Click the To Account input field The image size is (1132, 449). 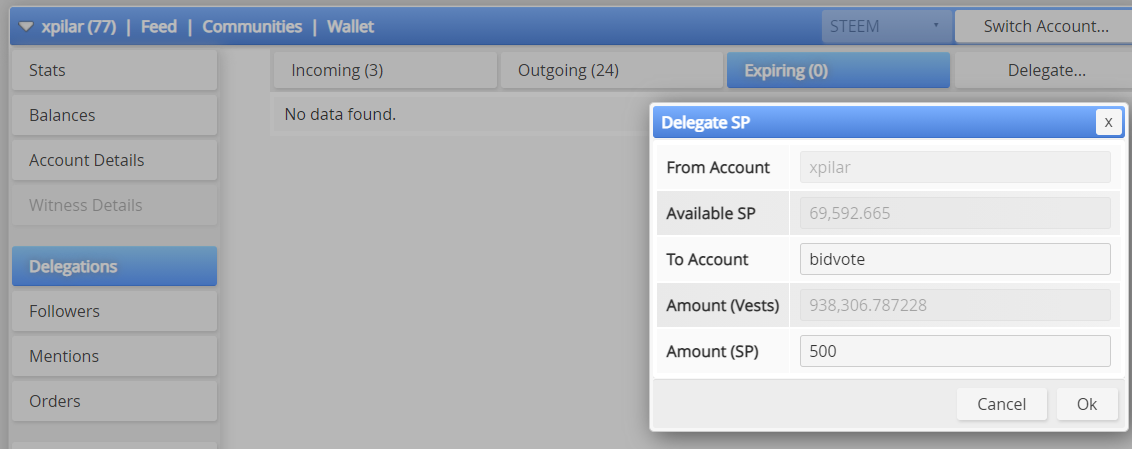point(955,259)
